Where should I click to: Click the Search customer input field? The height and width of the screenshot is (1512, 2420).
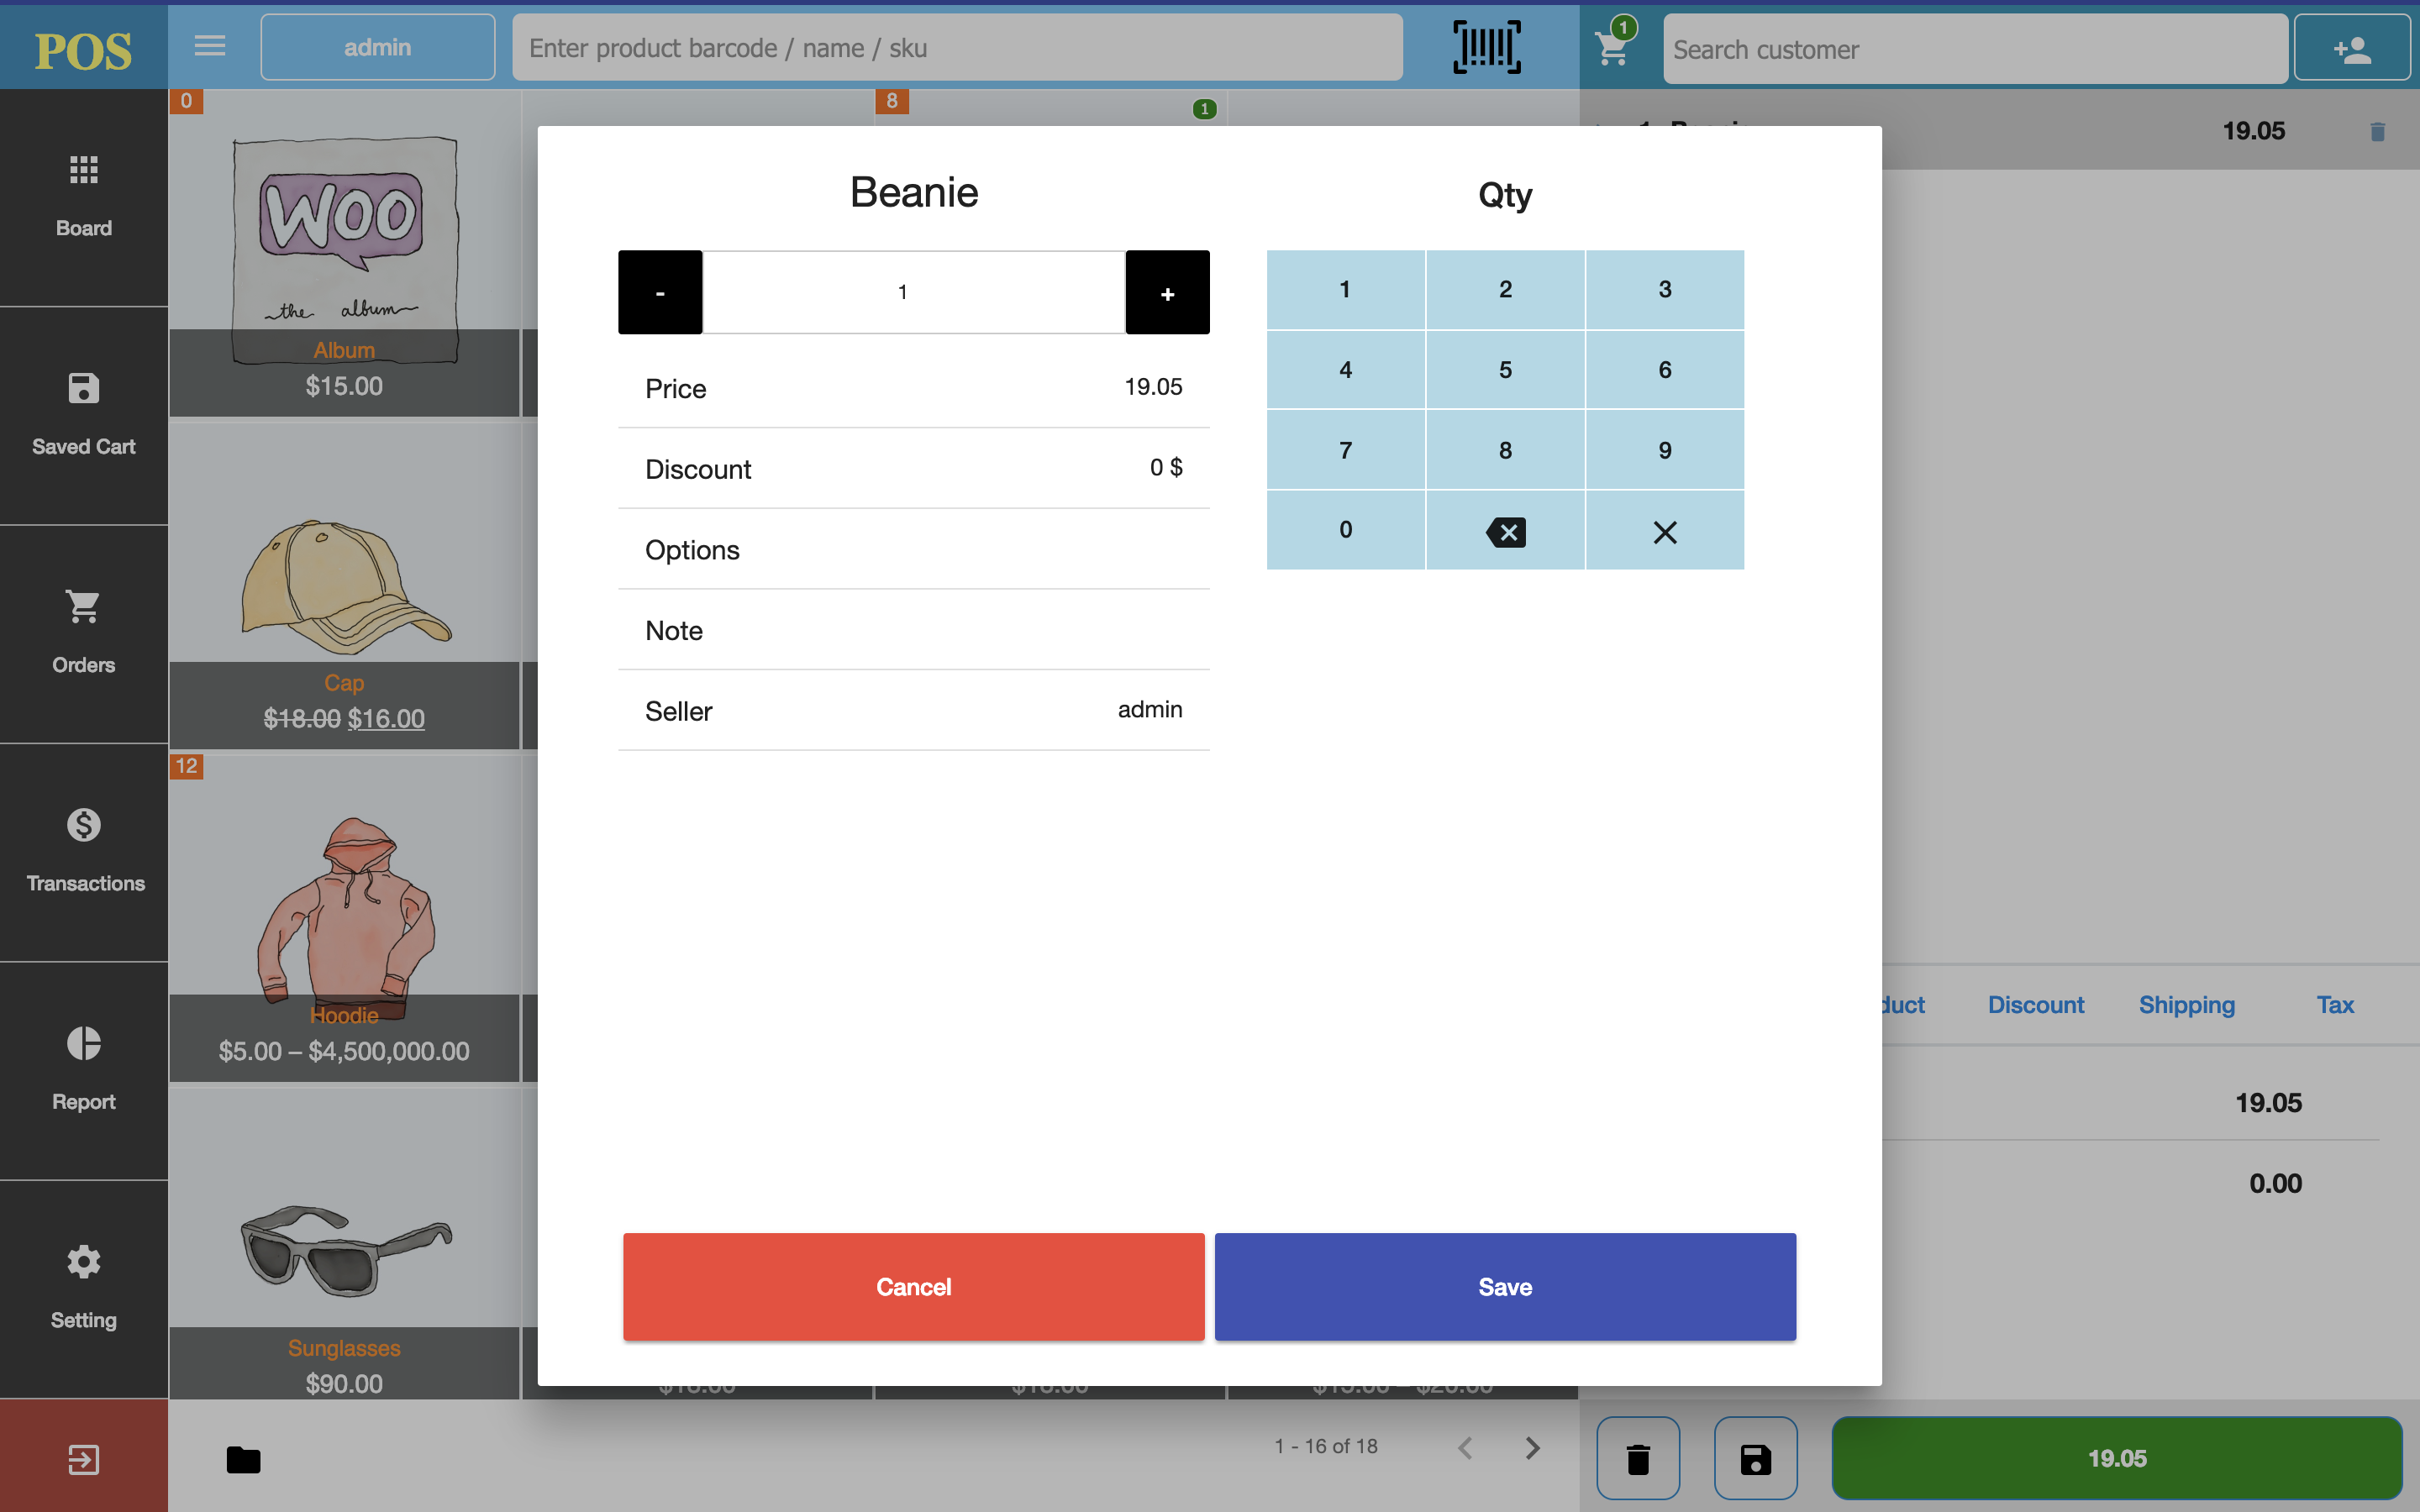pos(1974,49)
